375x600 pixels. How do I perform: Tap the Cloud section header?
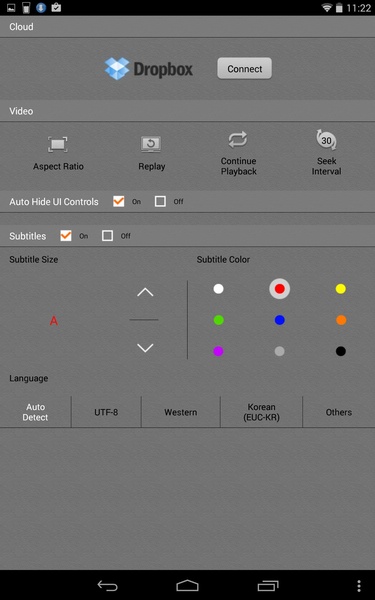click(x=188, y=27)
